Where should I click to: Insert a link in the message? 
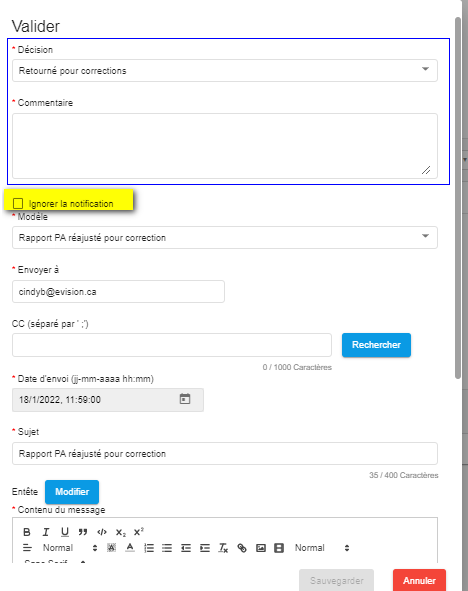242,548
